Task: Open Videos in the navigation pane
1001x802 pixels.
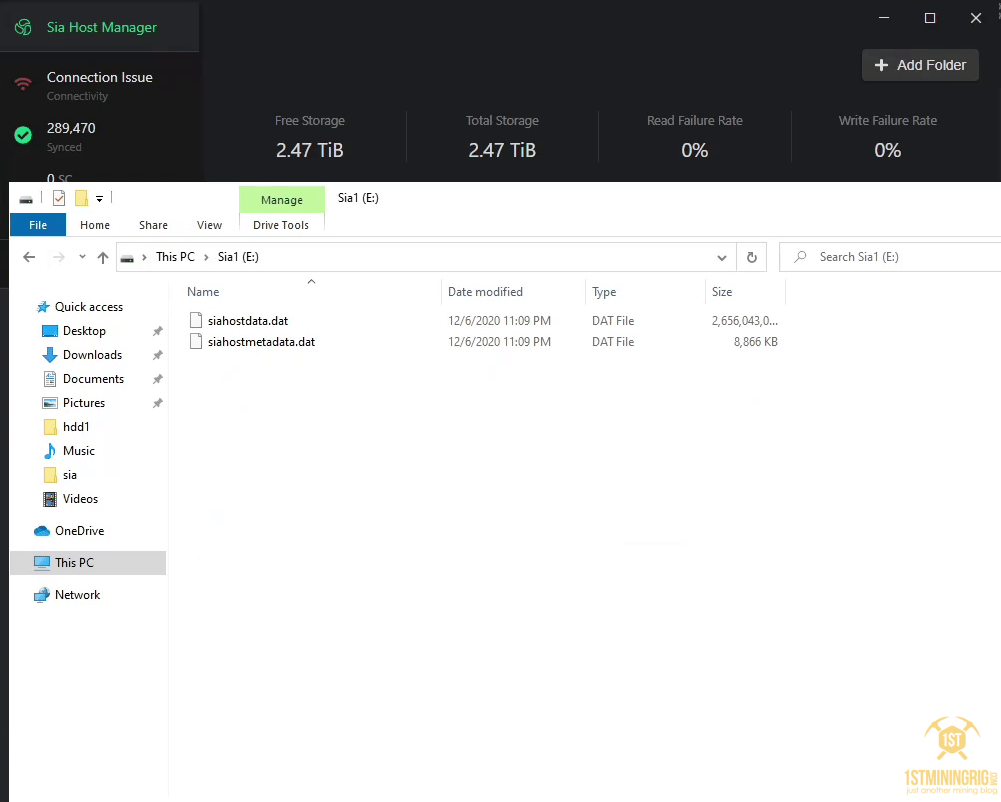Action: click(x=80, y=499)
